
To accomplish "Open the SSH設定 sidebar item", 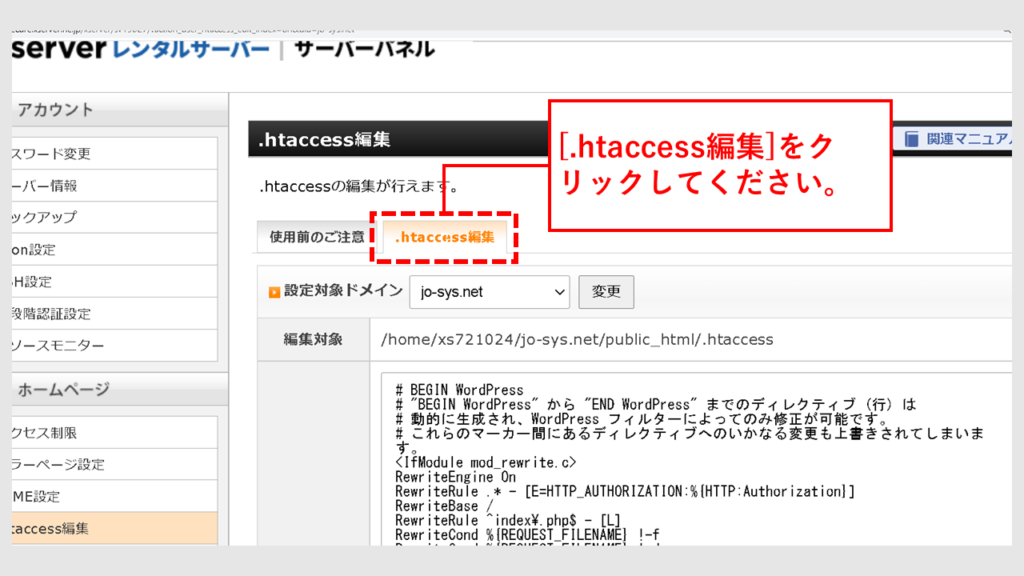I will coord(114,281).
